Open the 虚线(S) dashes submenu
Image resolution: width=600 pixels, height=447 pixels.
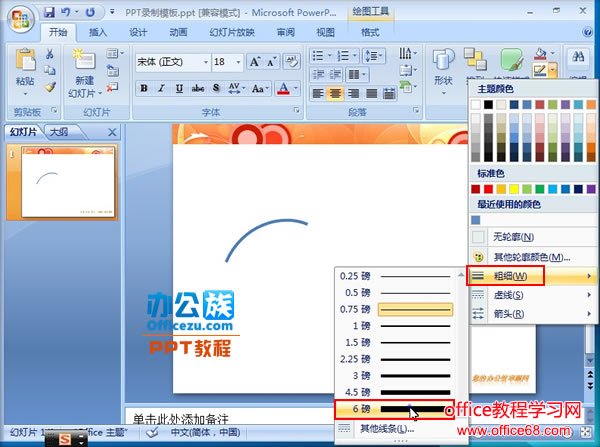pos(532,295)
